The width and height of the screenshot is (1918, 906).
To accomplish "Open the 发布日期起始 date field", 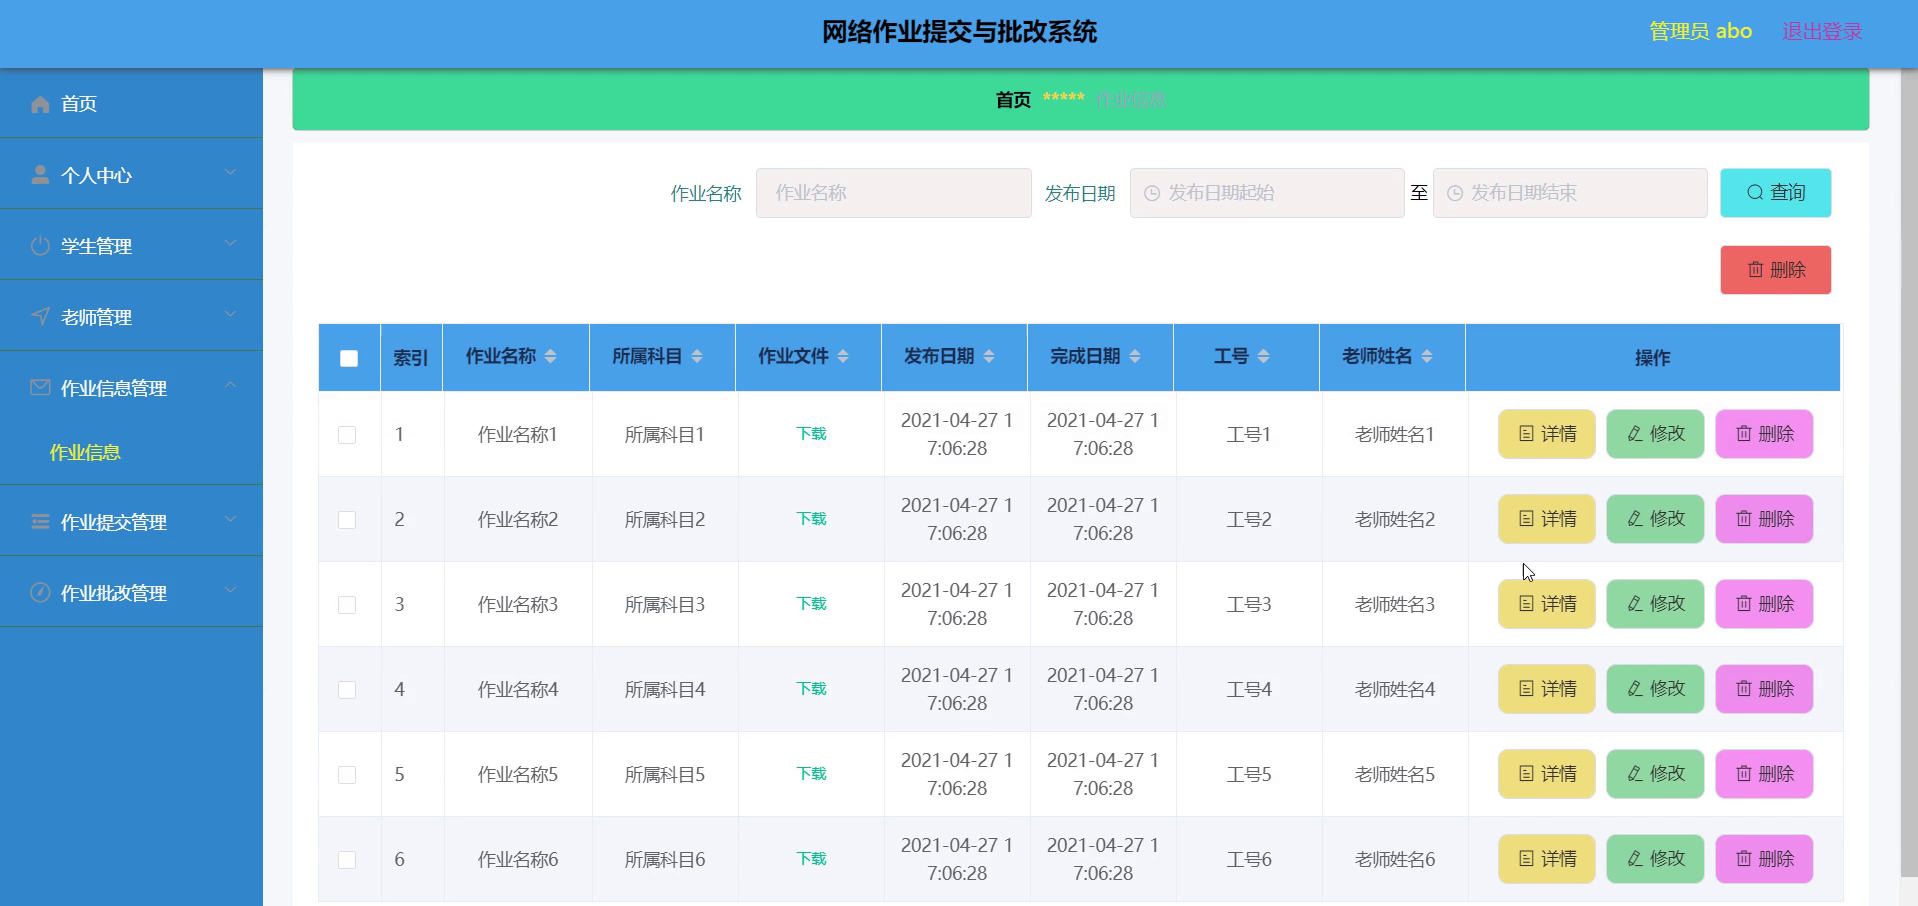I will [x=1267, y=193].
